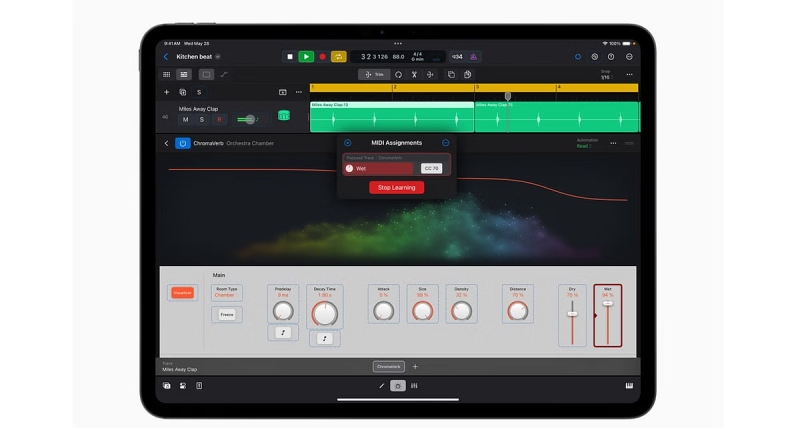Click the Freeze button
Screen dimensions: 800x428
(x=227, y=315)
